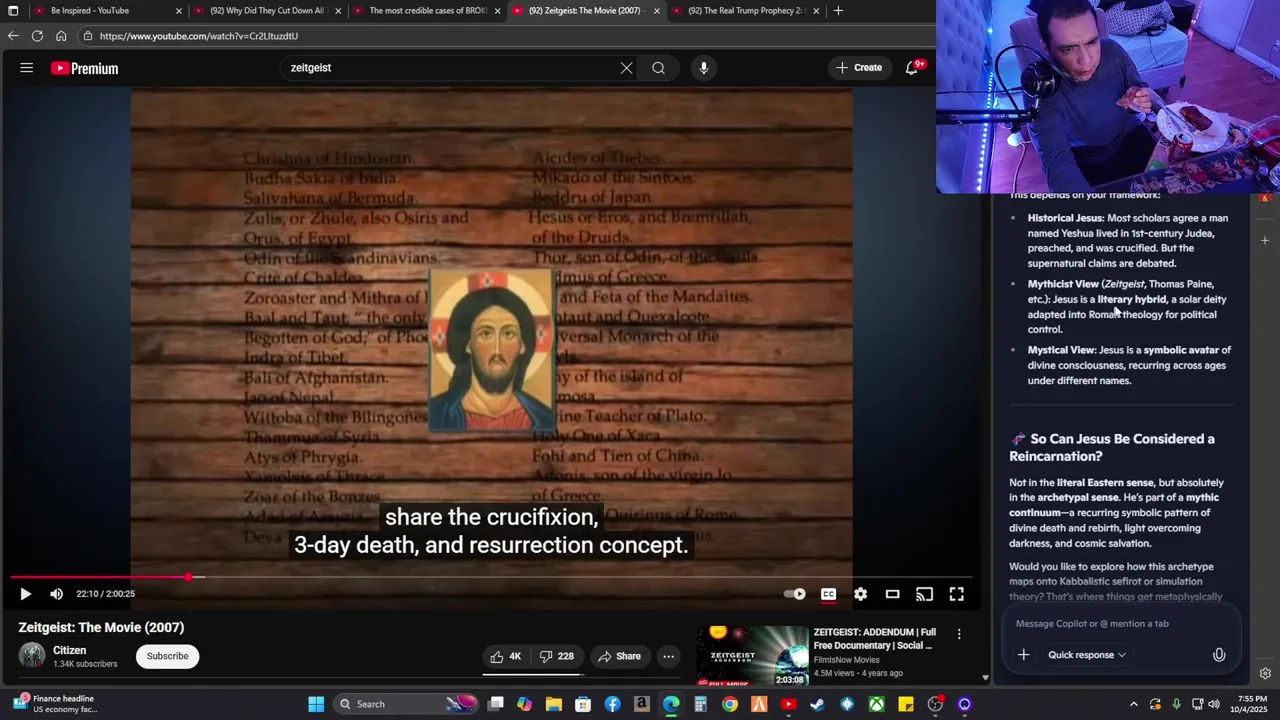Cast the video to a TV
Image resolution: width=1280 pixels, height=720 pixels.
[924, 594]
